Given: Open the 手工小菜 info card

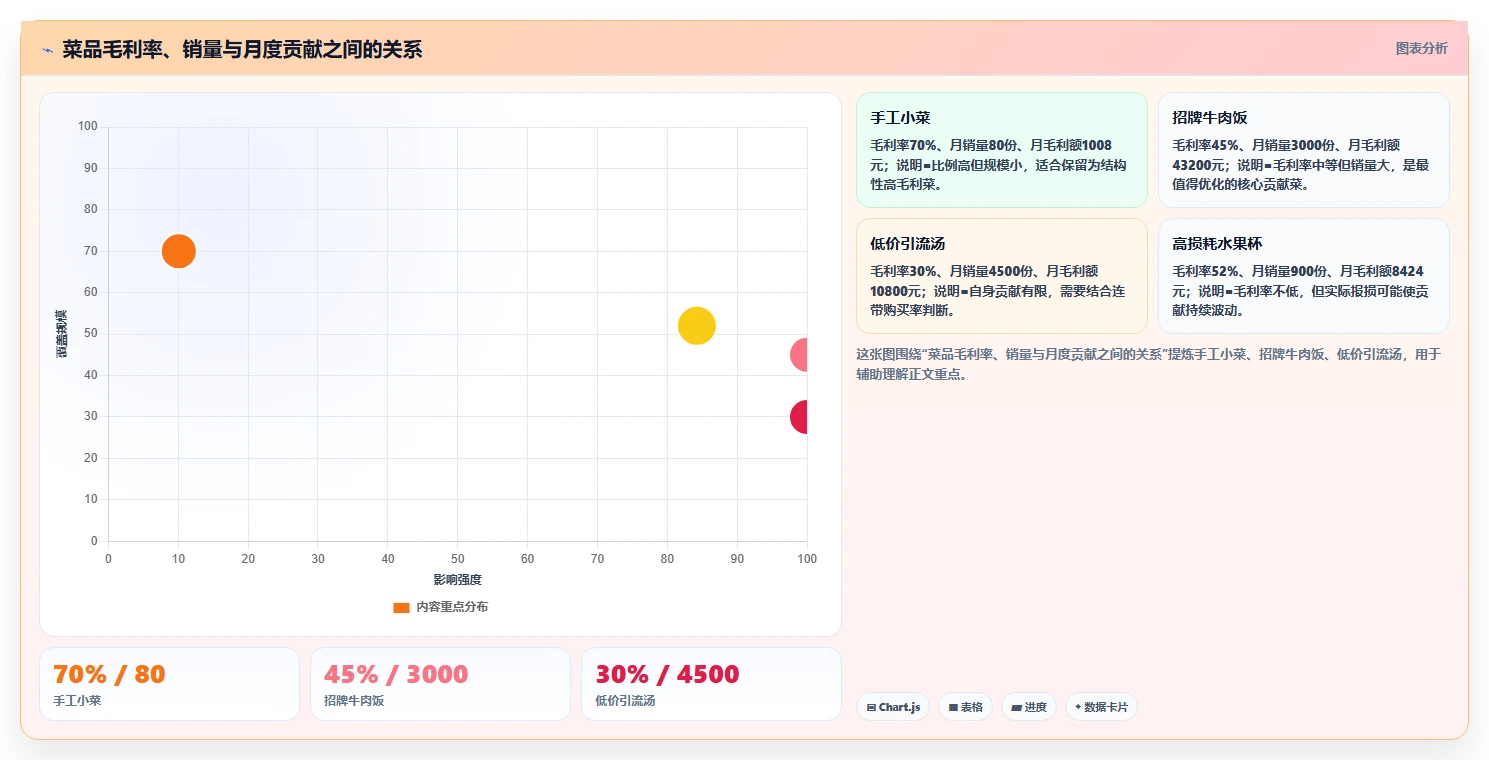Looking at the screenshot, I should click(1001, 150).
